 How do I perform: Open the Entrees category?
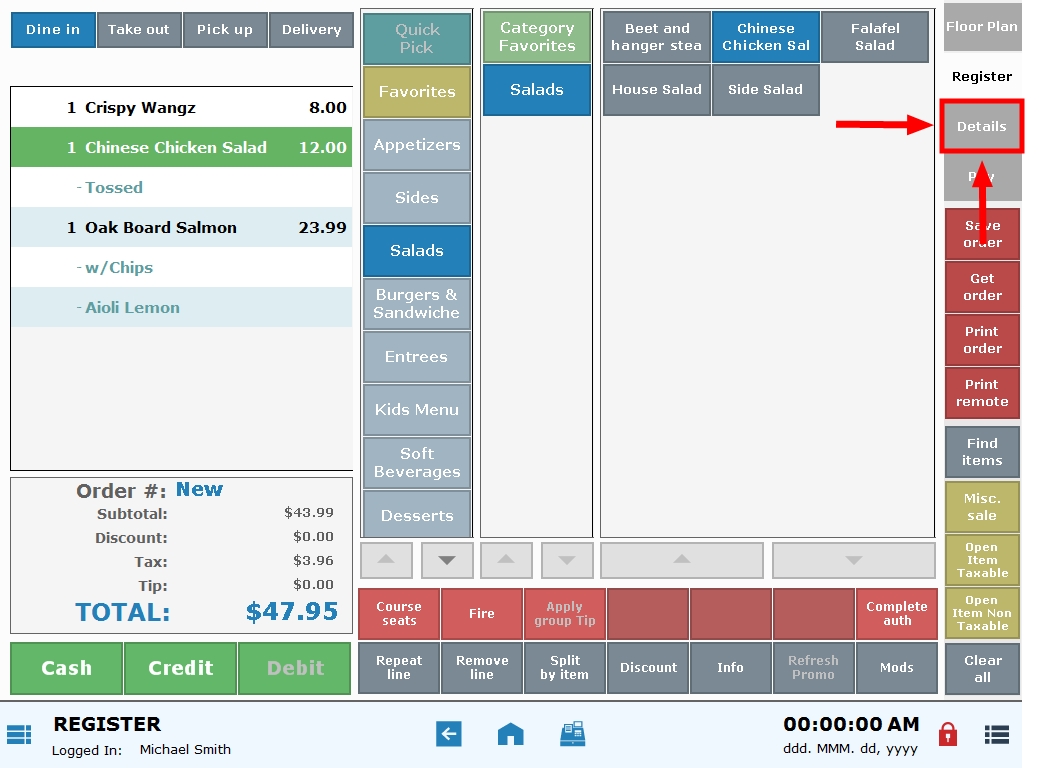pos(417,357)
